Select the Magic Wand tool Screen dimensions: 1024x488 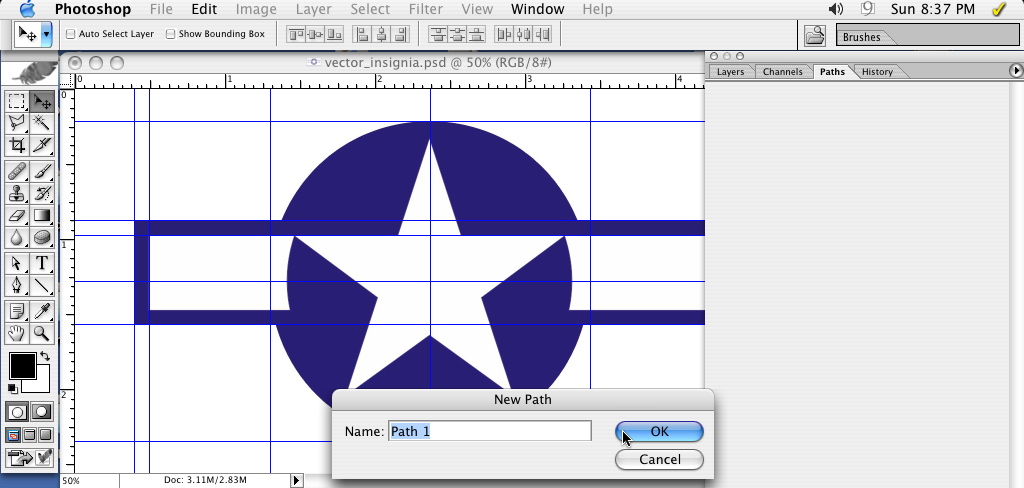(42, 123)
